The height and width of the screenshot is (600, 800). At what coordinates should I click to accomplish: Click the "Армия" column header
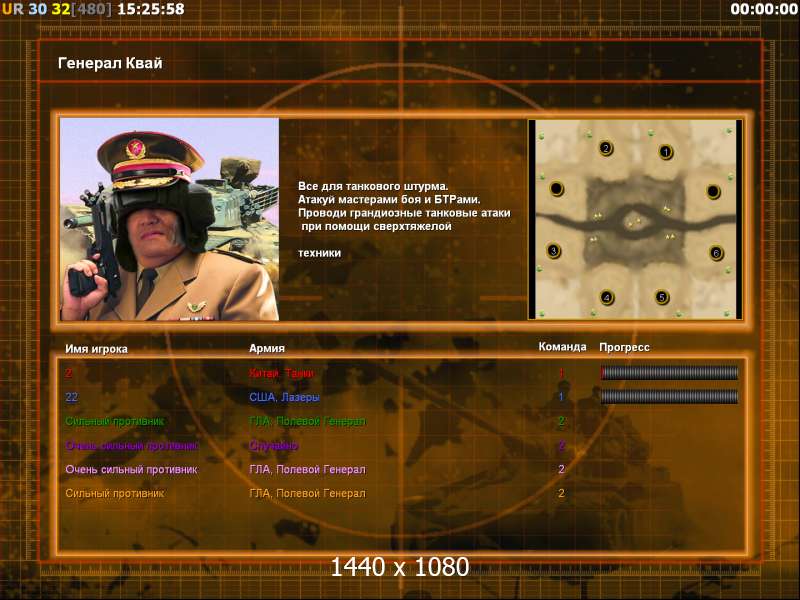point(267,348)
